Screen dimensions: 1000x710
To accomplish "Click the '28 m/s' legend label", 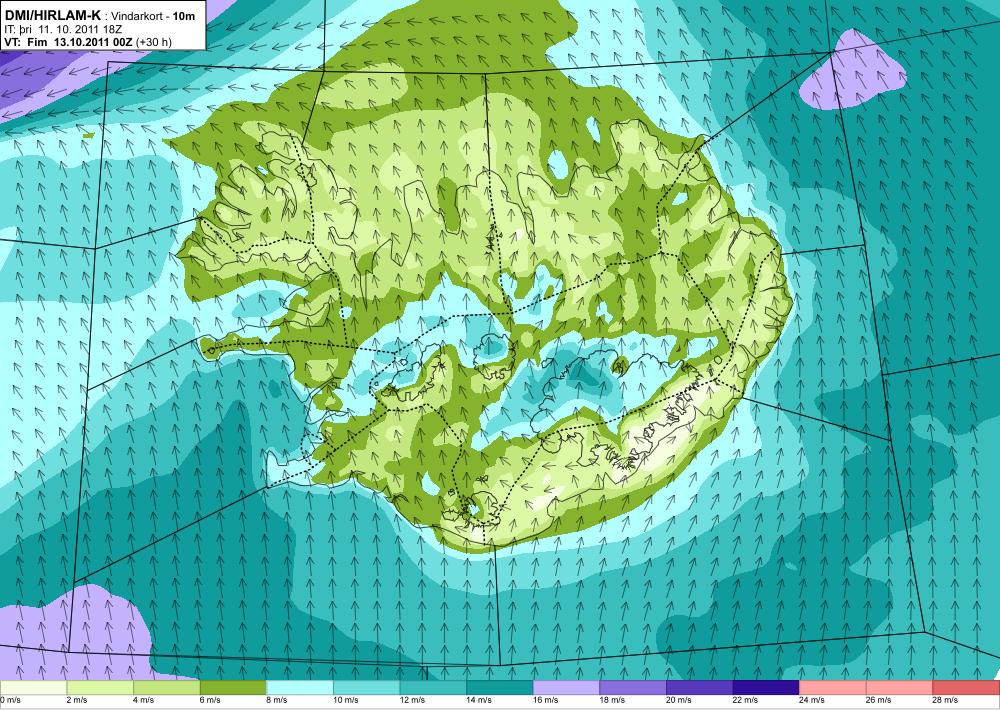I will click(x=945, y=700).
